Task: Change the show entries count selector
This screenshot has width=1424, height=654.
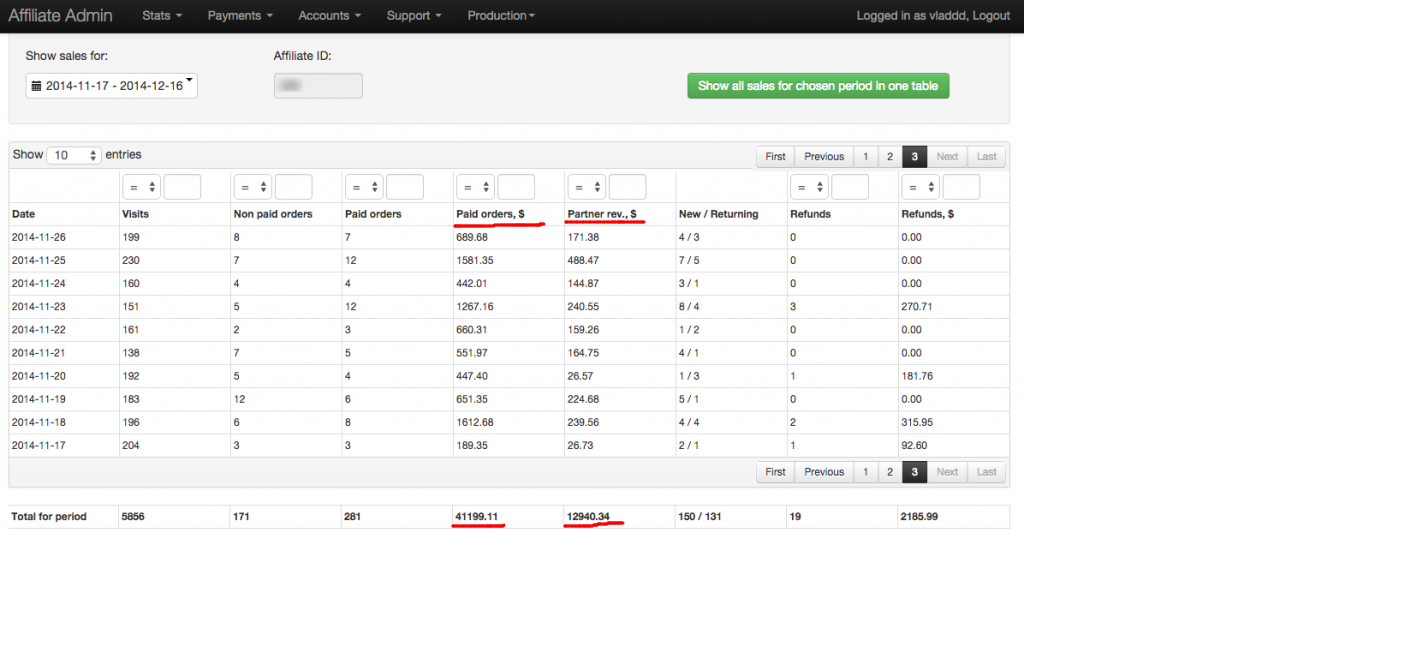Action: coord(74,155)
